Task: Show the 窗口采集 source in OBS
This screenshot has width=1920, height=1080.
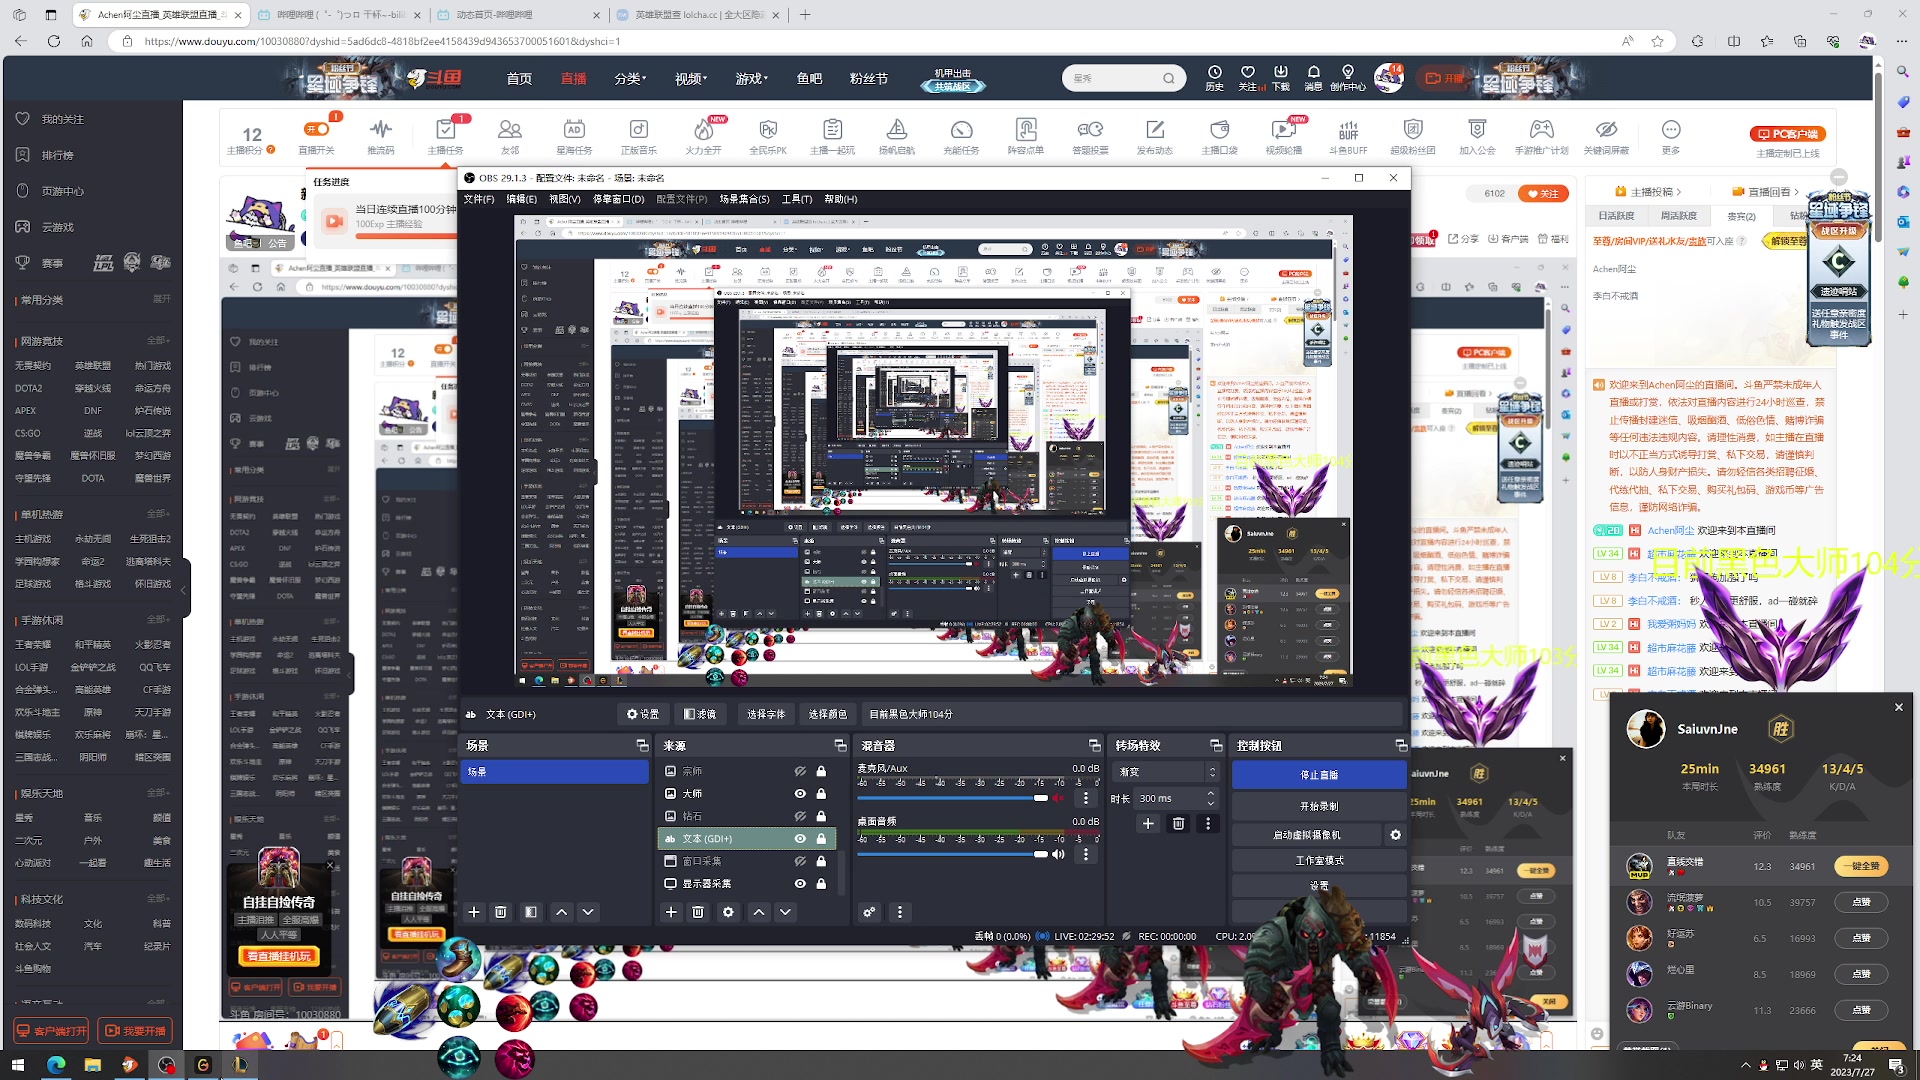Action: [800, 861]
